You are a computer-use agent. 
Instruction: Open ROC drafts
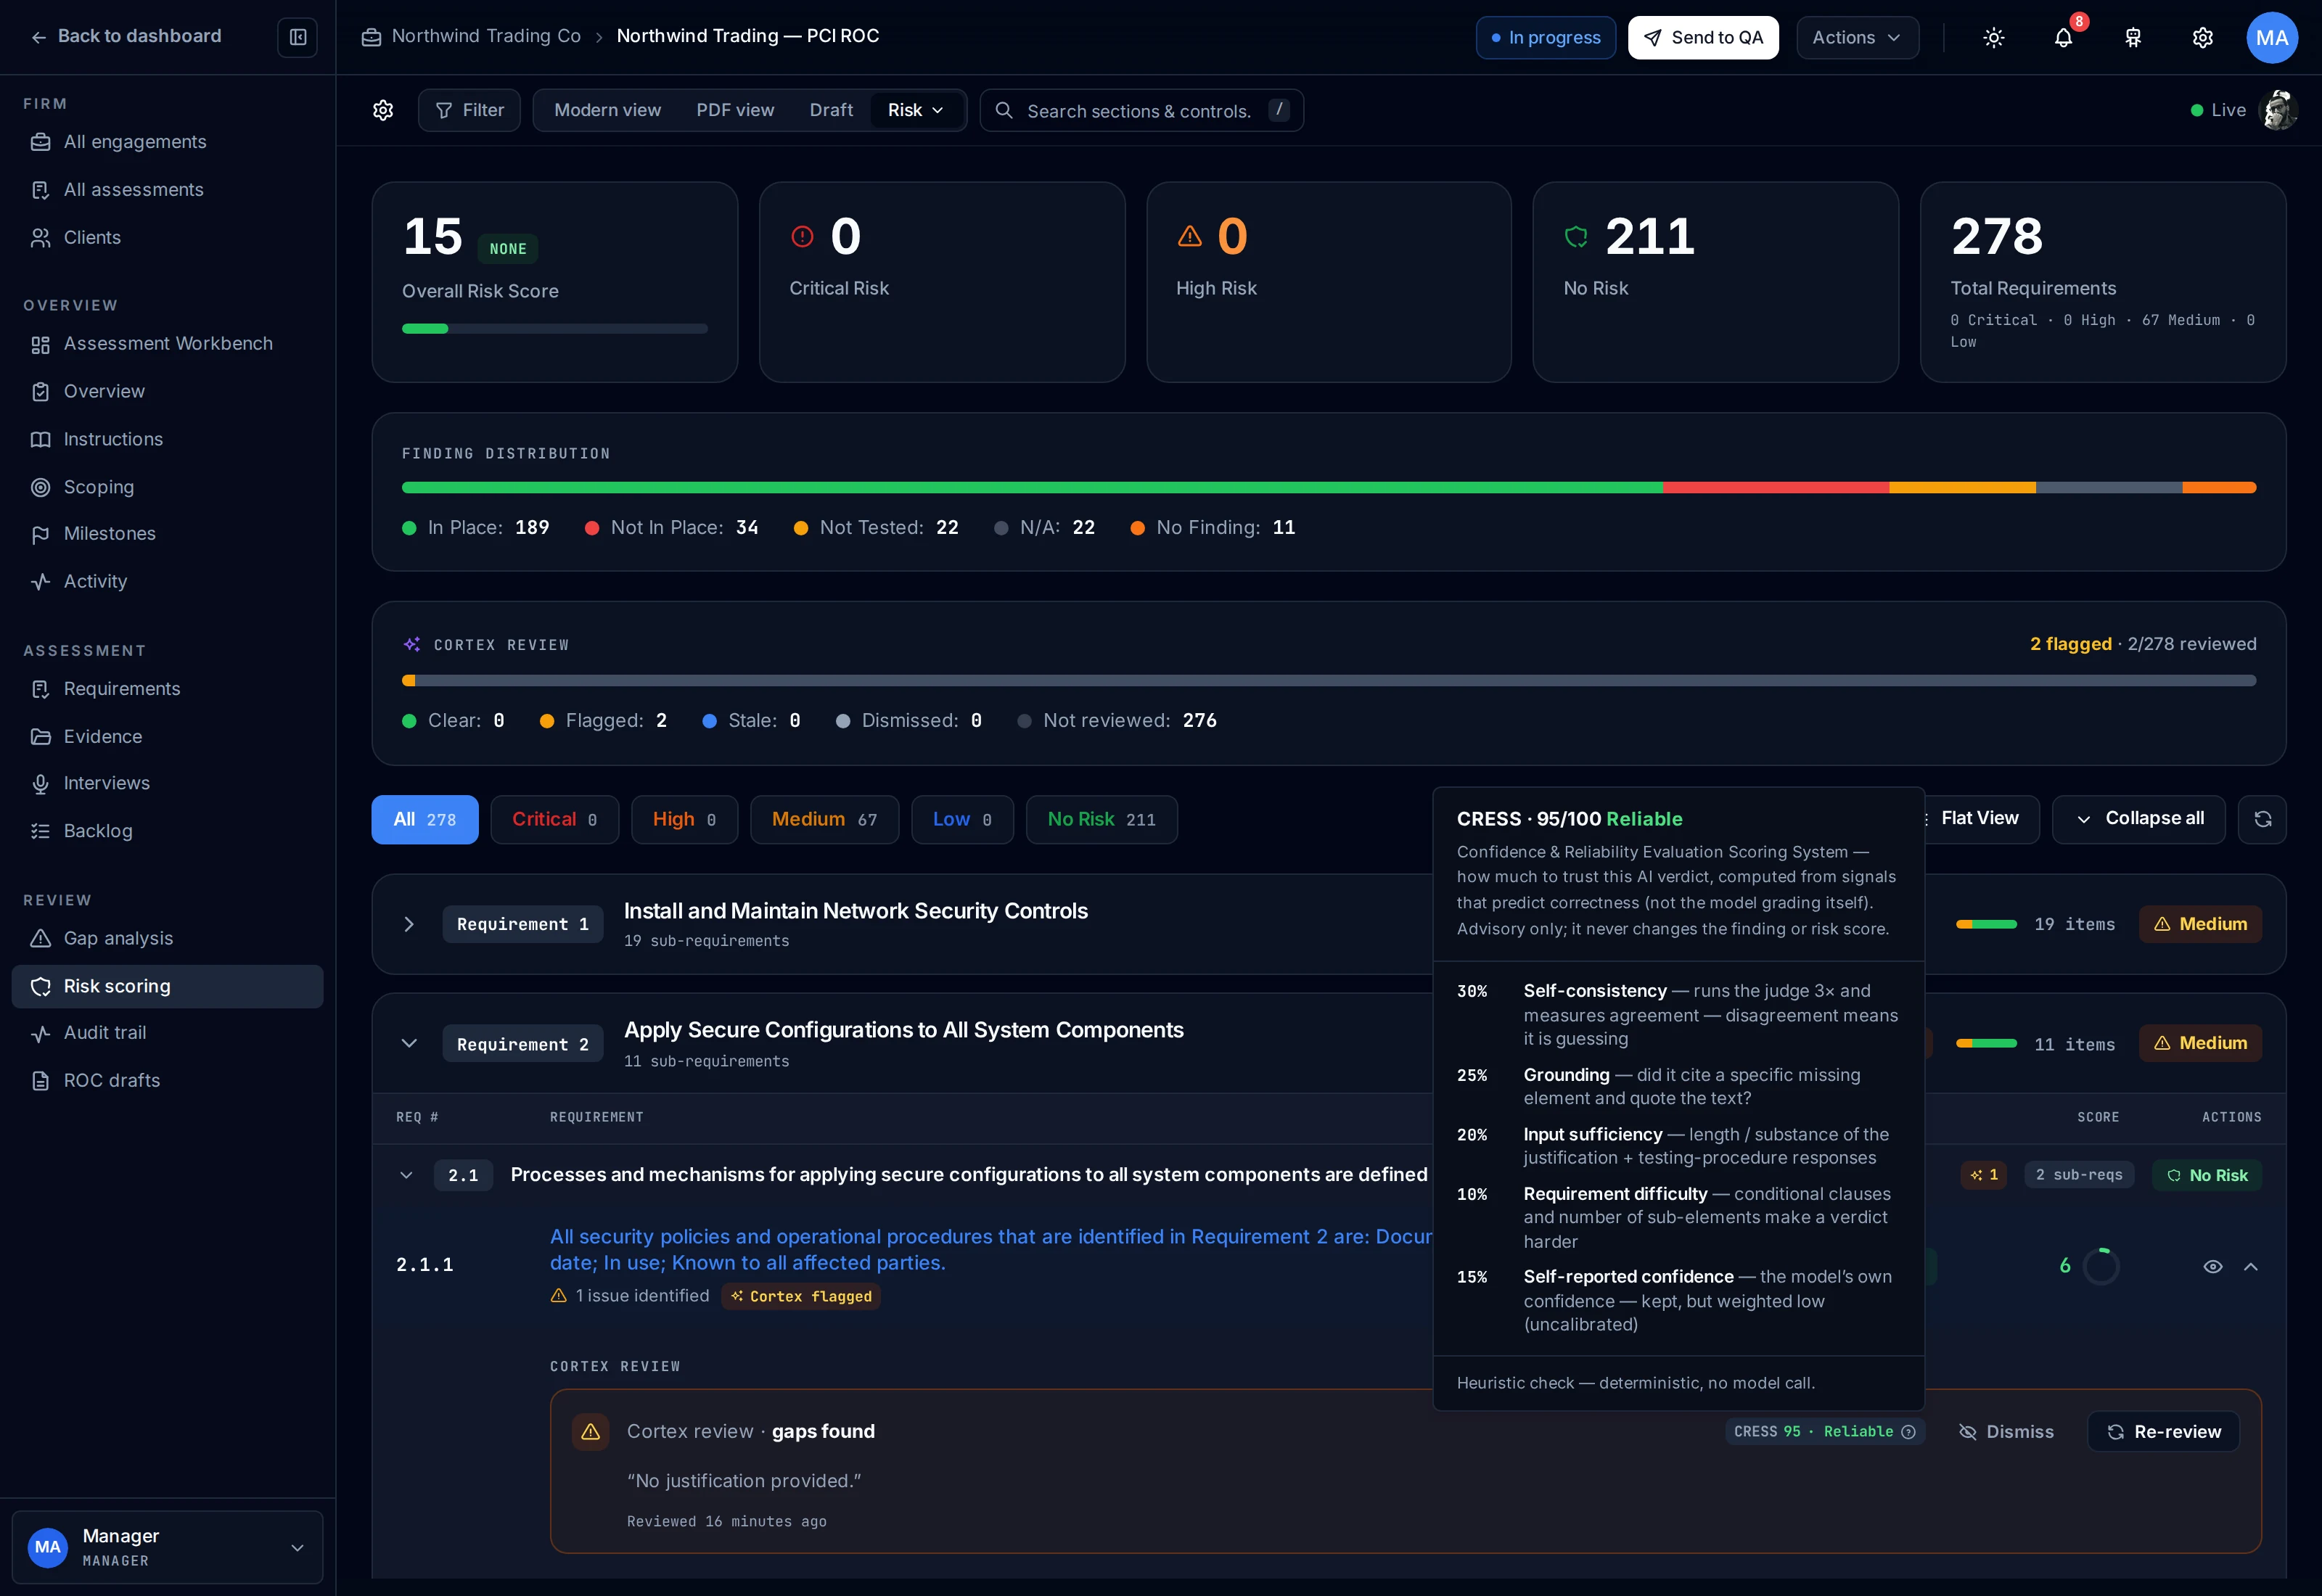[167, 1081]
